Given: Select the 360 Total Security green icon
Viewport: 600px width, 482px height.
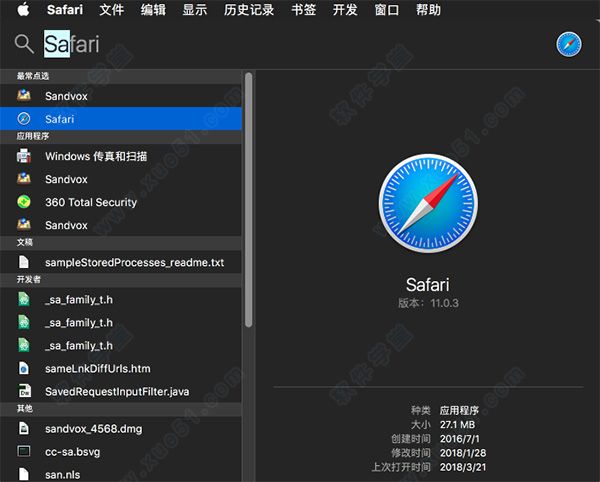Looking at the screenshot, I should coord(24,202).
